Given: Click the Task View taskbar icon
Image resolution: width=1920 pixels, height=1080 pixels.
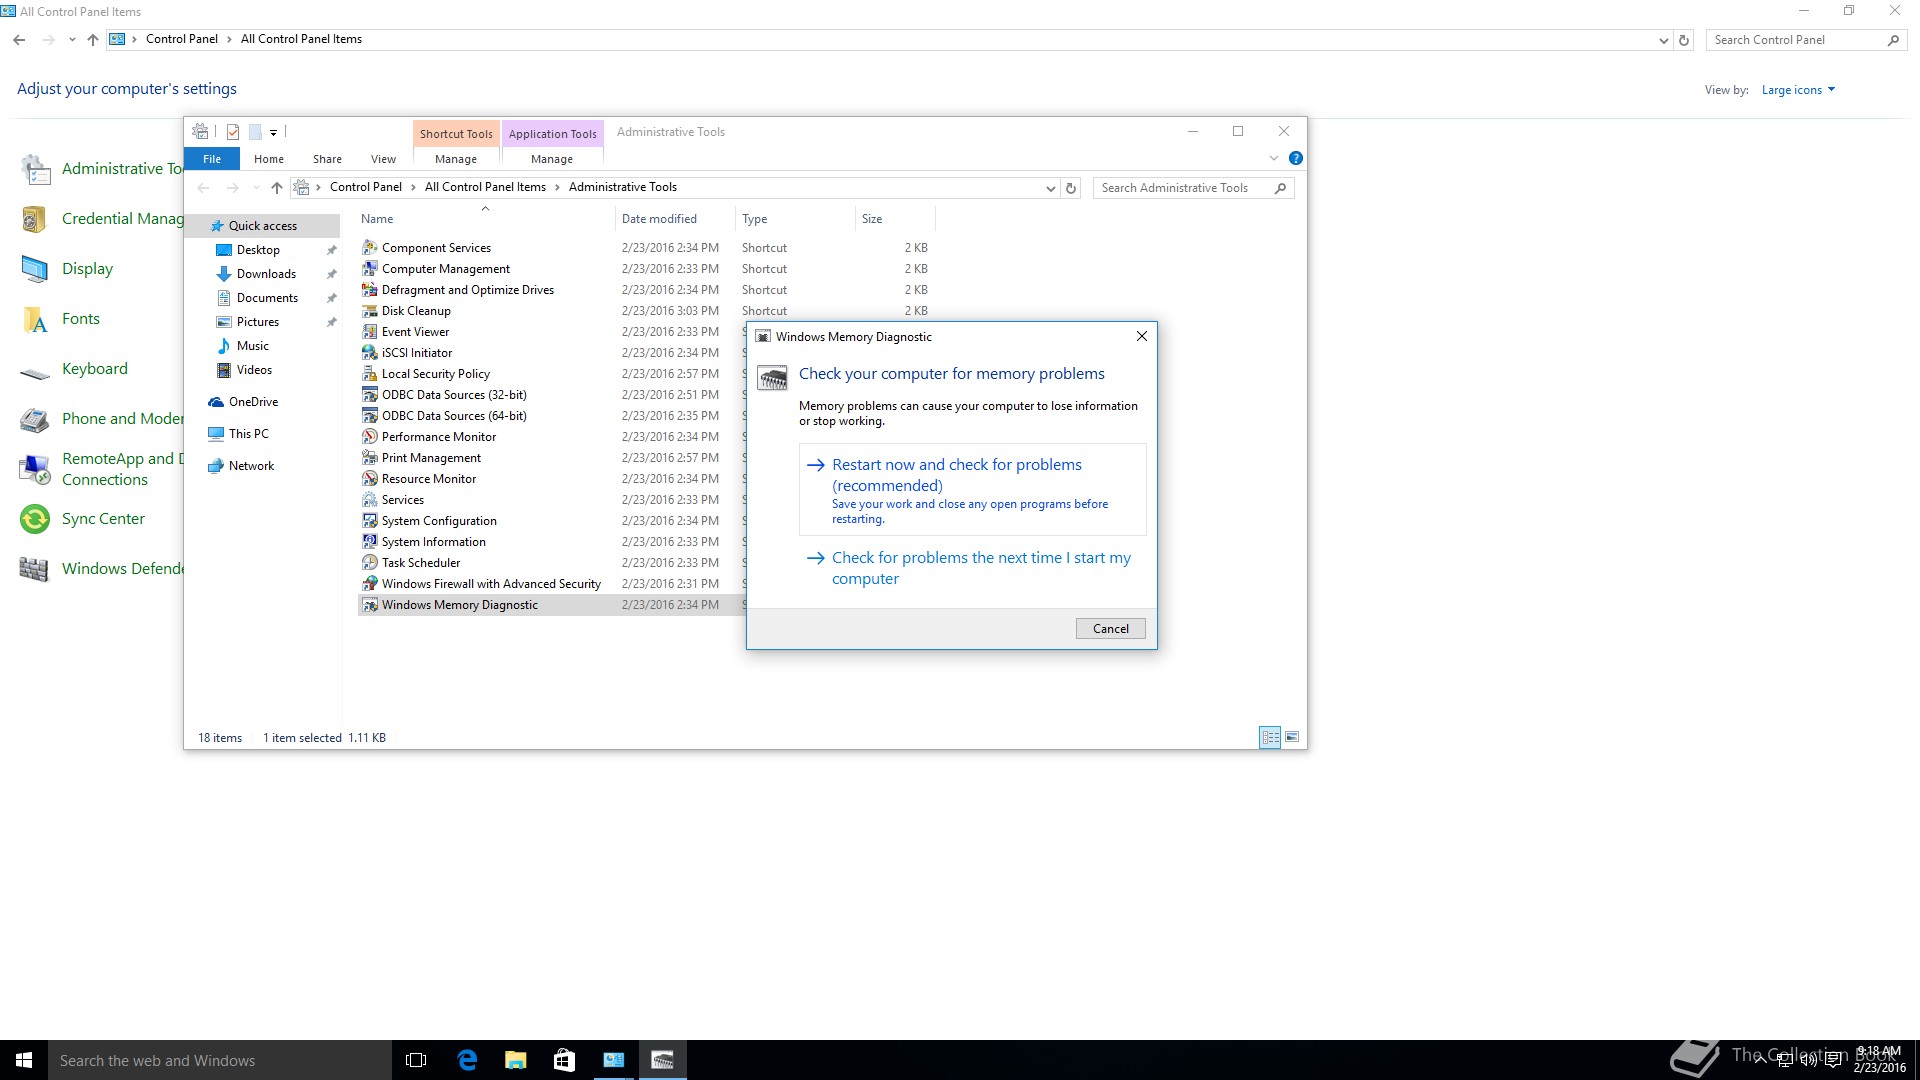Looking at the screenshot, I should tap(417, 1060).
